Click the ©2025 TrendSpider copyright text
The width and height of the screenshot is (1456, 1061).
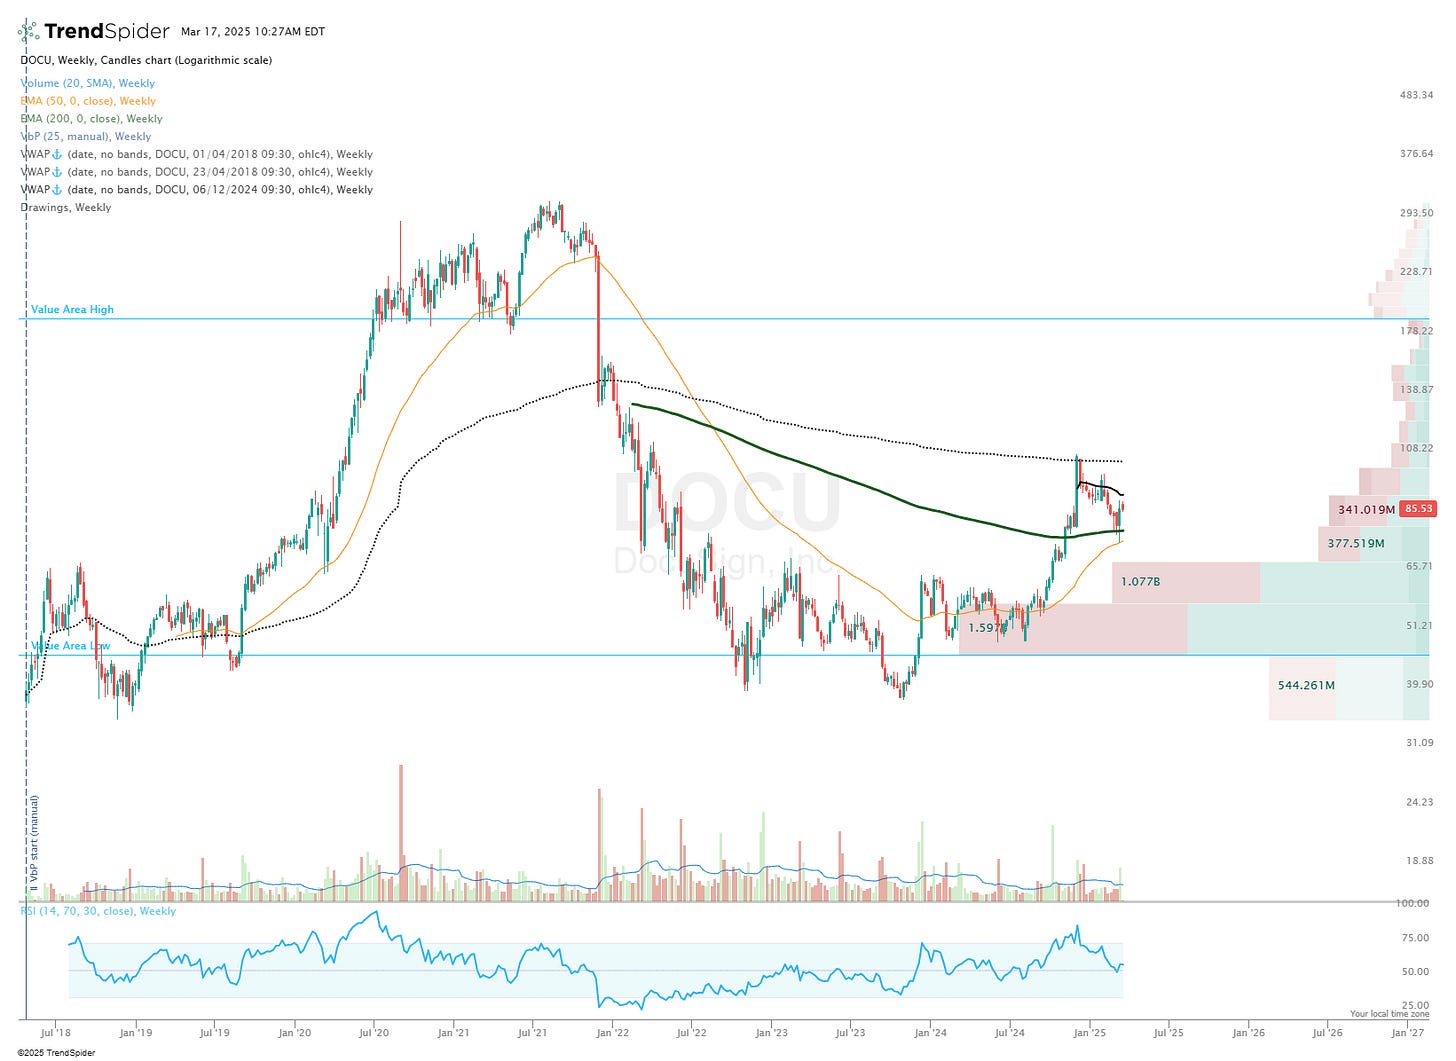pos(56,1053)
